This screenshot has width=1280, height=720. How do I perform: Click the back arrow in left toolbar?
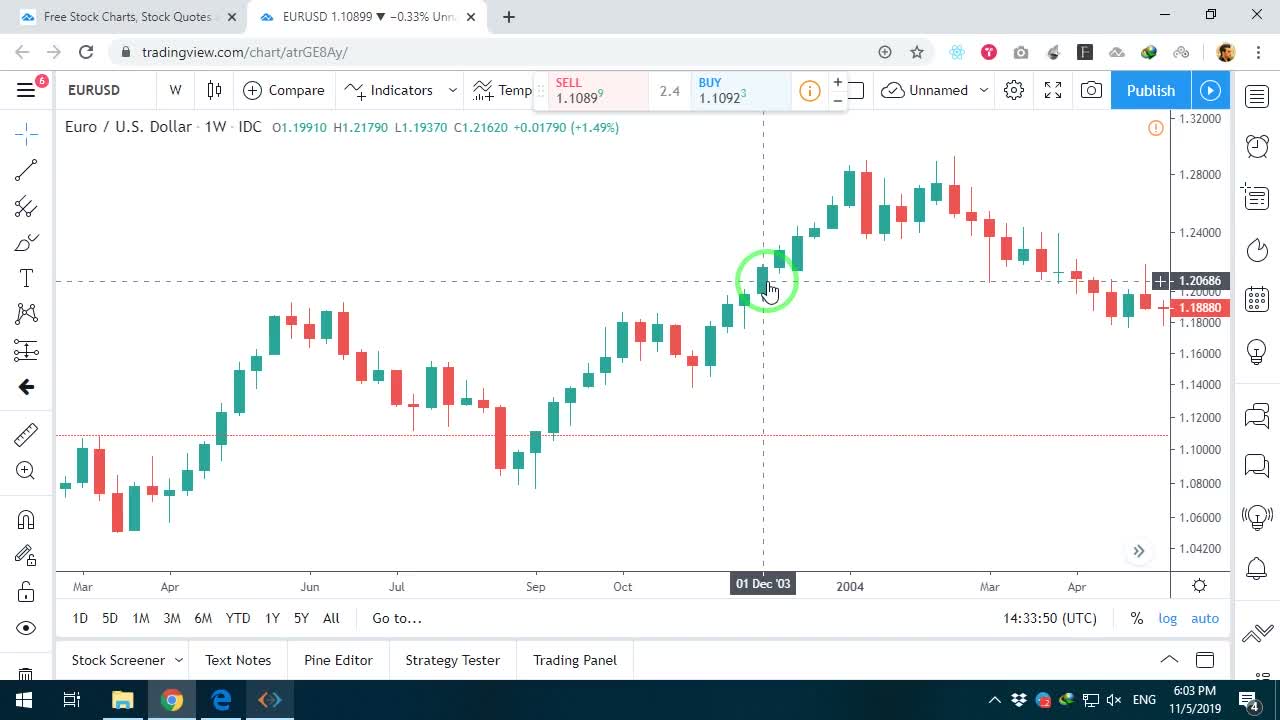26,387
